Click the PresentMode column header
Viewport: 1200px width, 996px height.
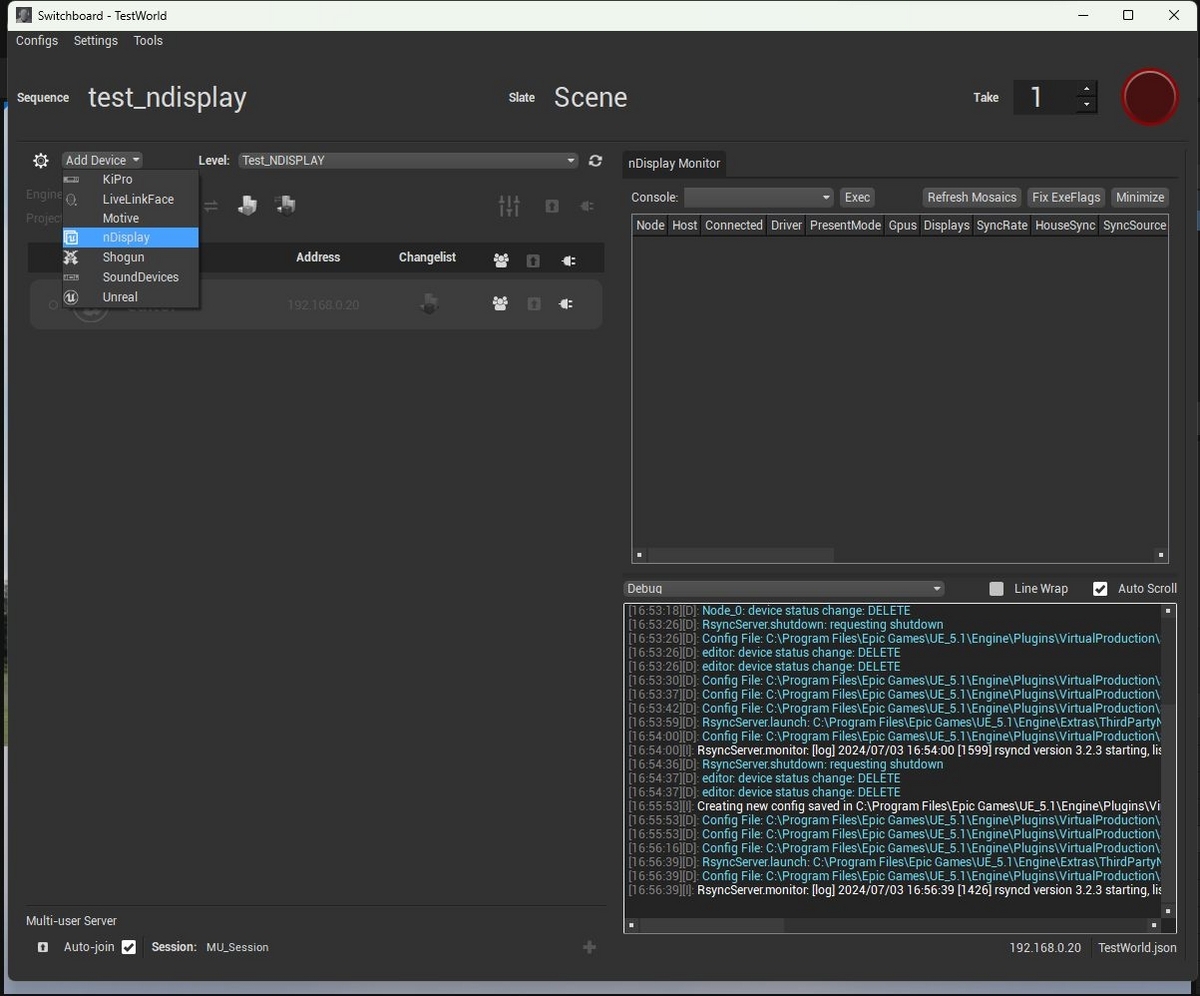coord(845,226)
